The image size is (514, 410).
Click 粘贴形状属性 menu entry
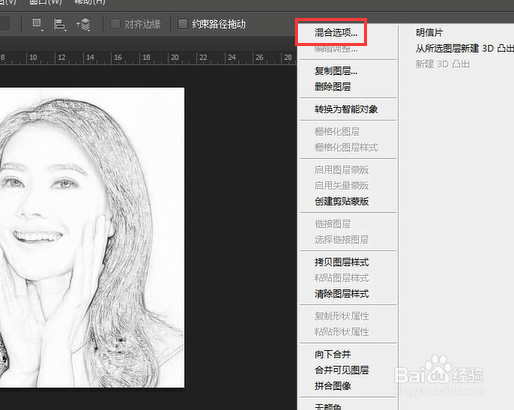pos(341,332)
